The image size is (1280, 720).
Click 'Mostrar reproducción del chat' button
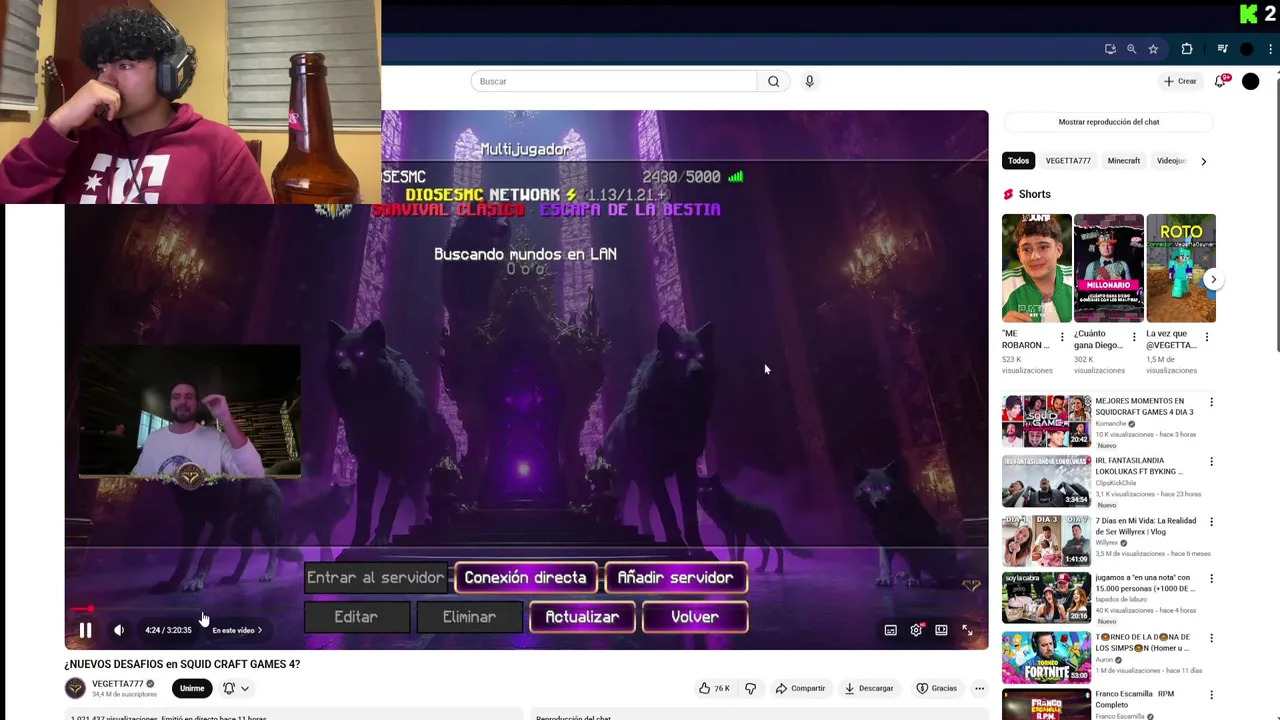1108,122
